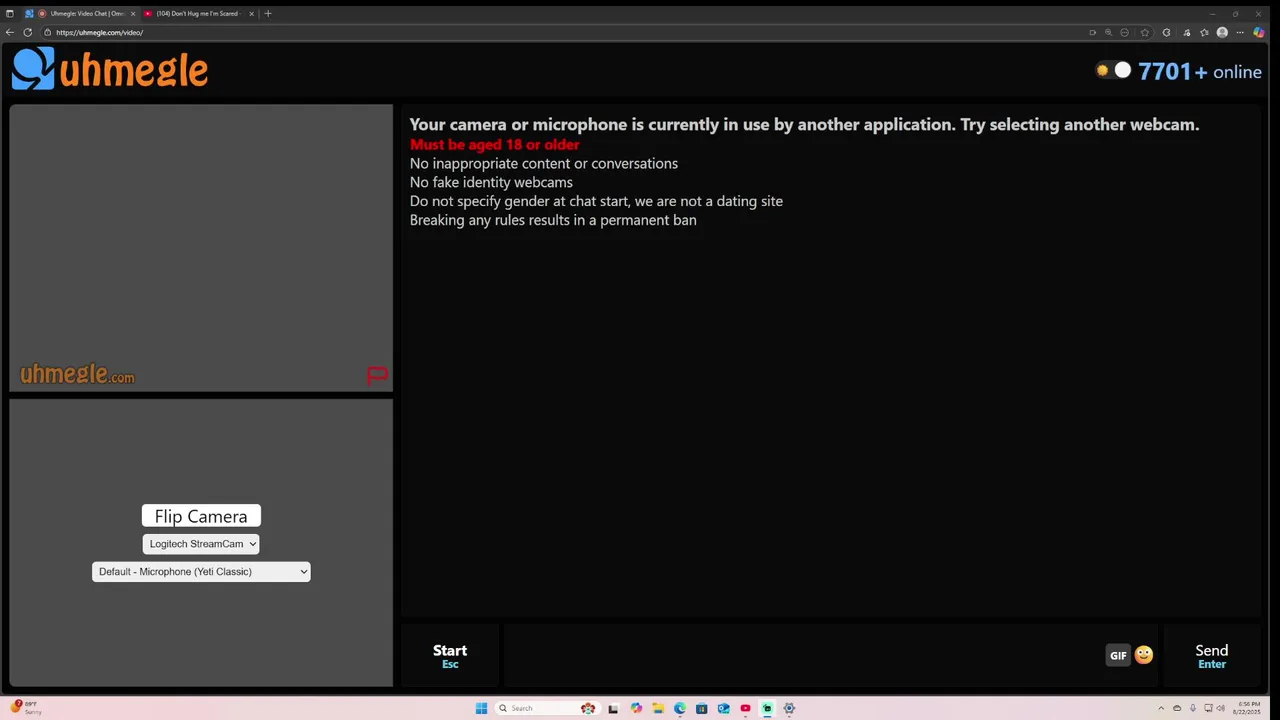Screen dimensions: 1280x720
Task: Add this page to favorites
Action: tap(1145, 32)
